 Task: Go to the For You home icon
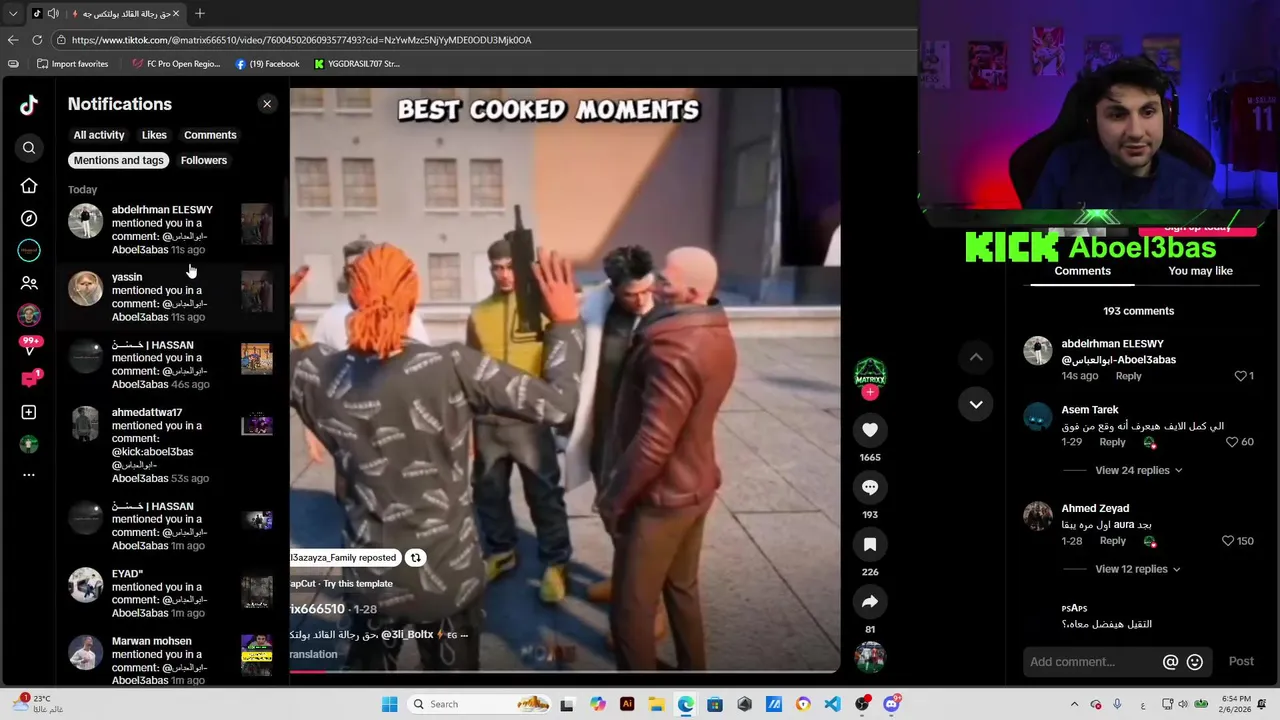click(29, 185)
